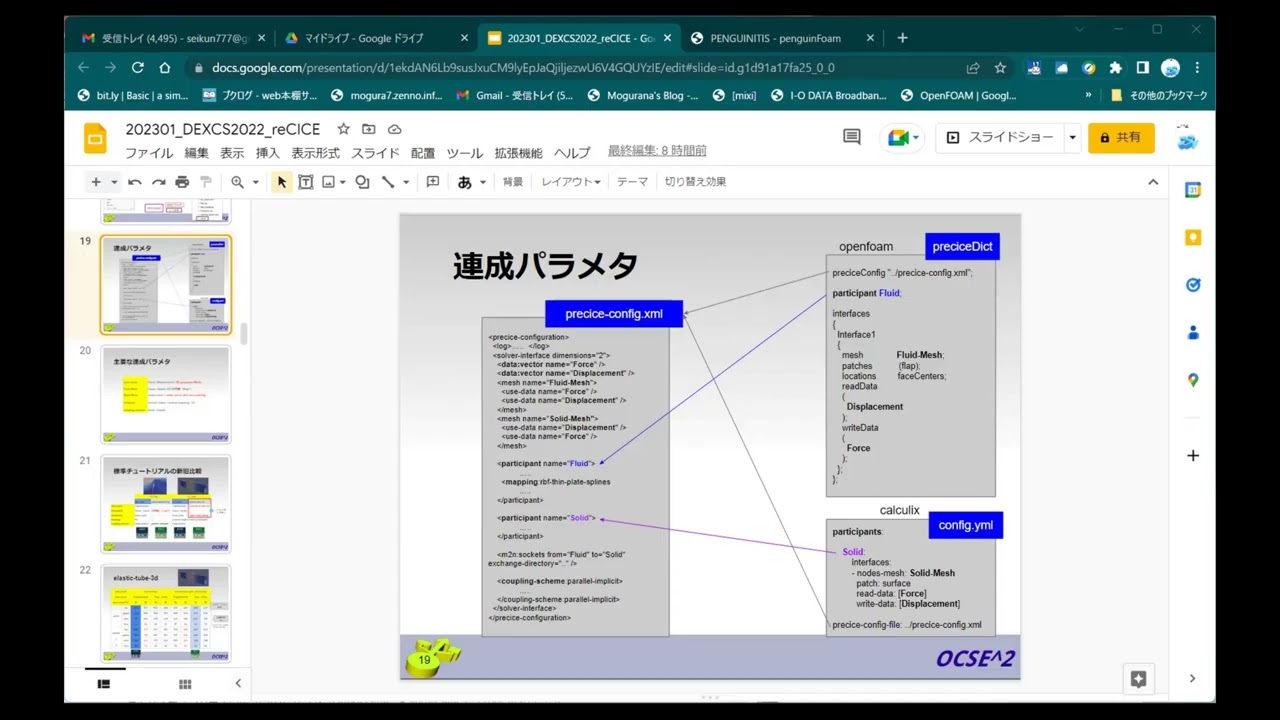Screen dimensions: 1280x720
Task: Open image insert dropdown arrow
Action: (x=343, y=182)
